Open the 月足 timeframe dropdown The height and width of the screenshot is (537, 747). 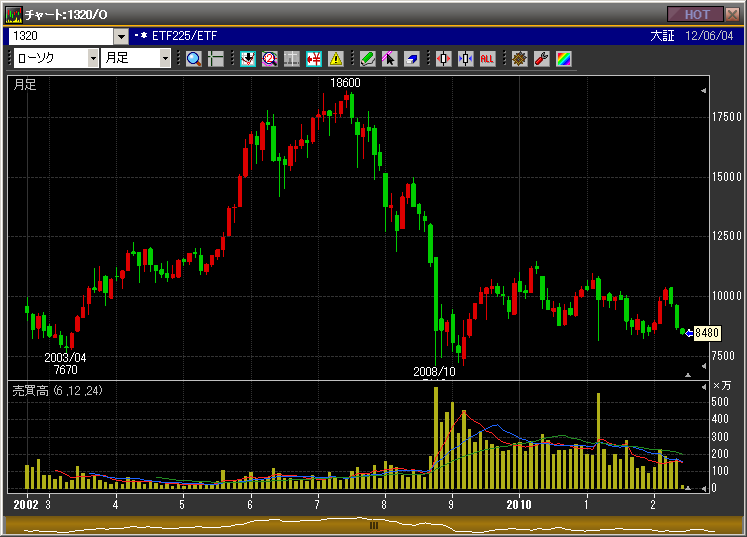[166, 58]
